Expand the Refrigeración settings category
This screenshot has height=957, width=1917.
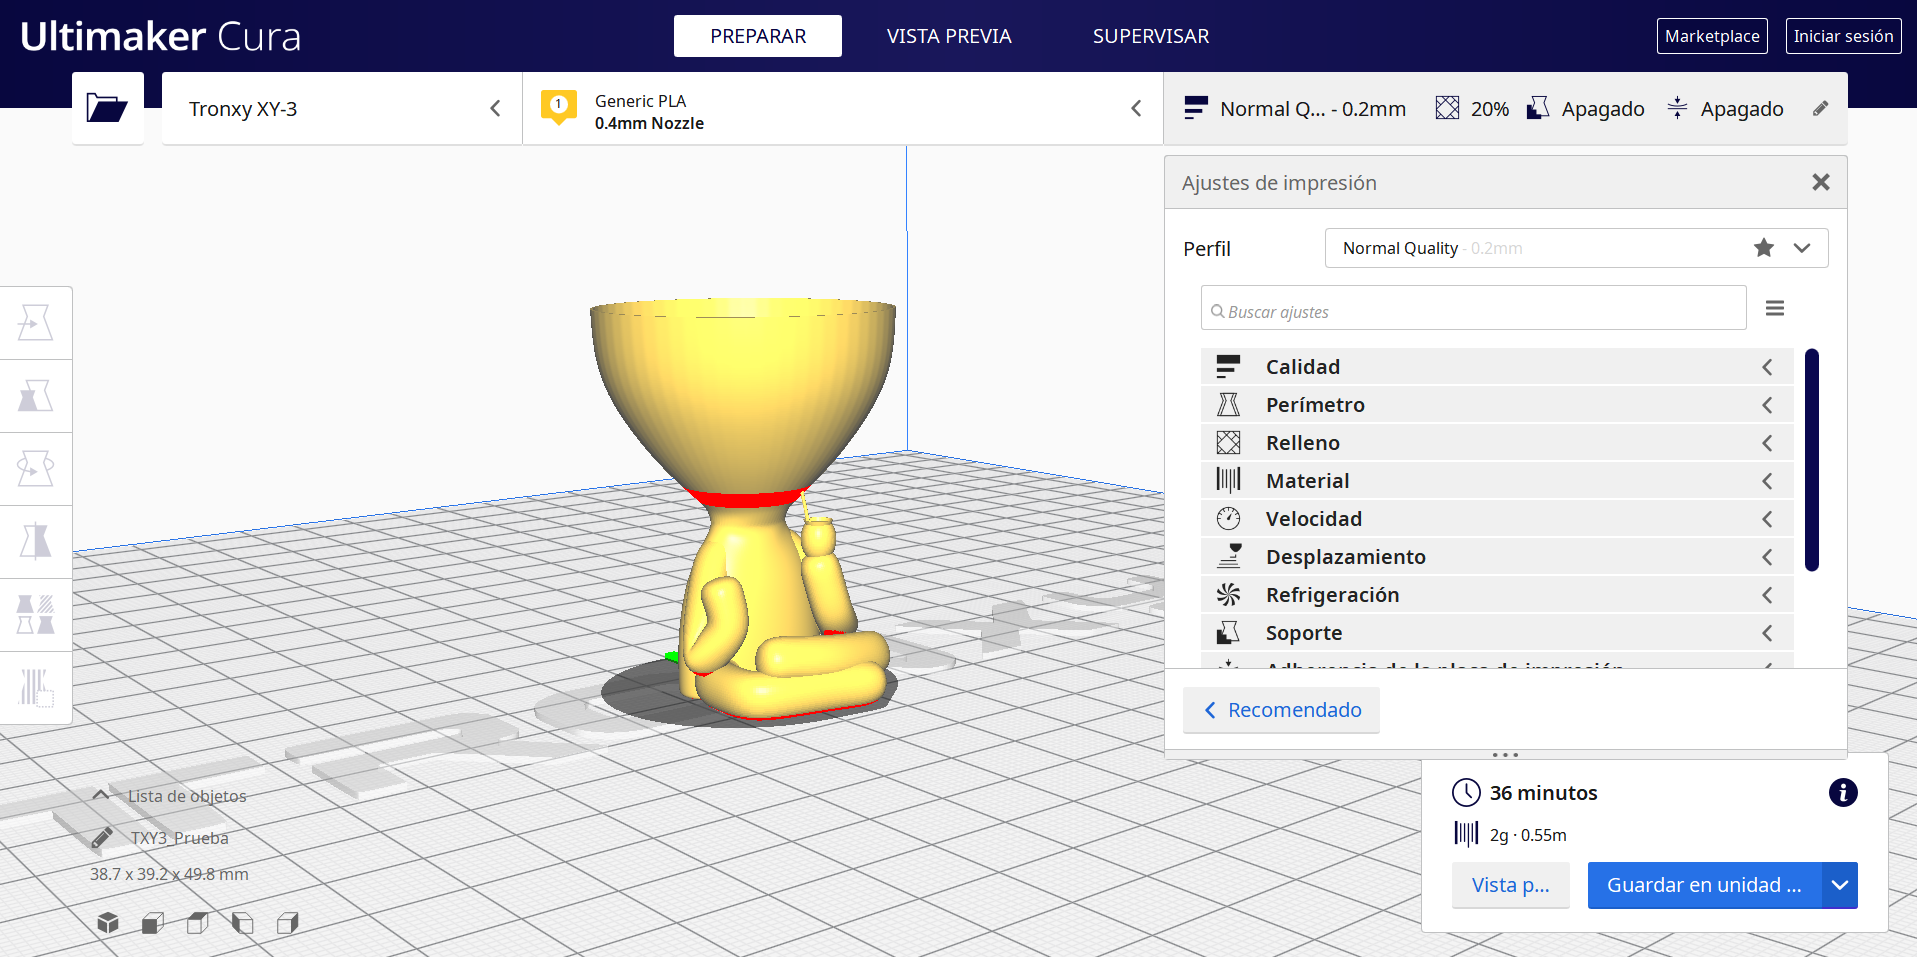pos(1497,595)
